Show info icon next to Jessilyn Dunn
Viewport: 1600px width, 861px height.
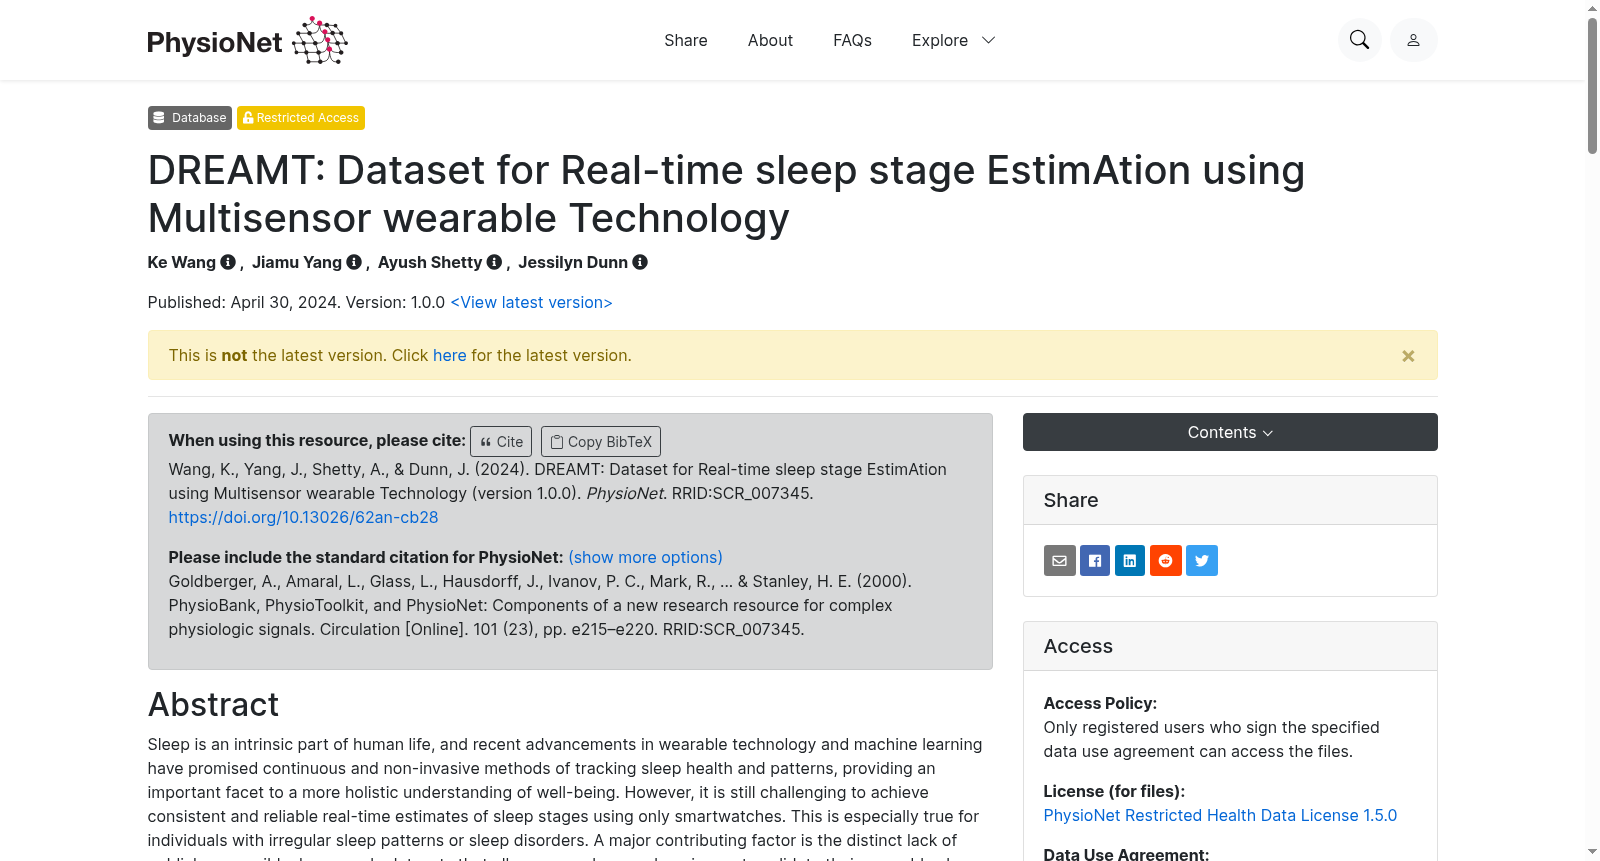click(x=640, y=262)
